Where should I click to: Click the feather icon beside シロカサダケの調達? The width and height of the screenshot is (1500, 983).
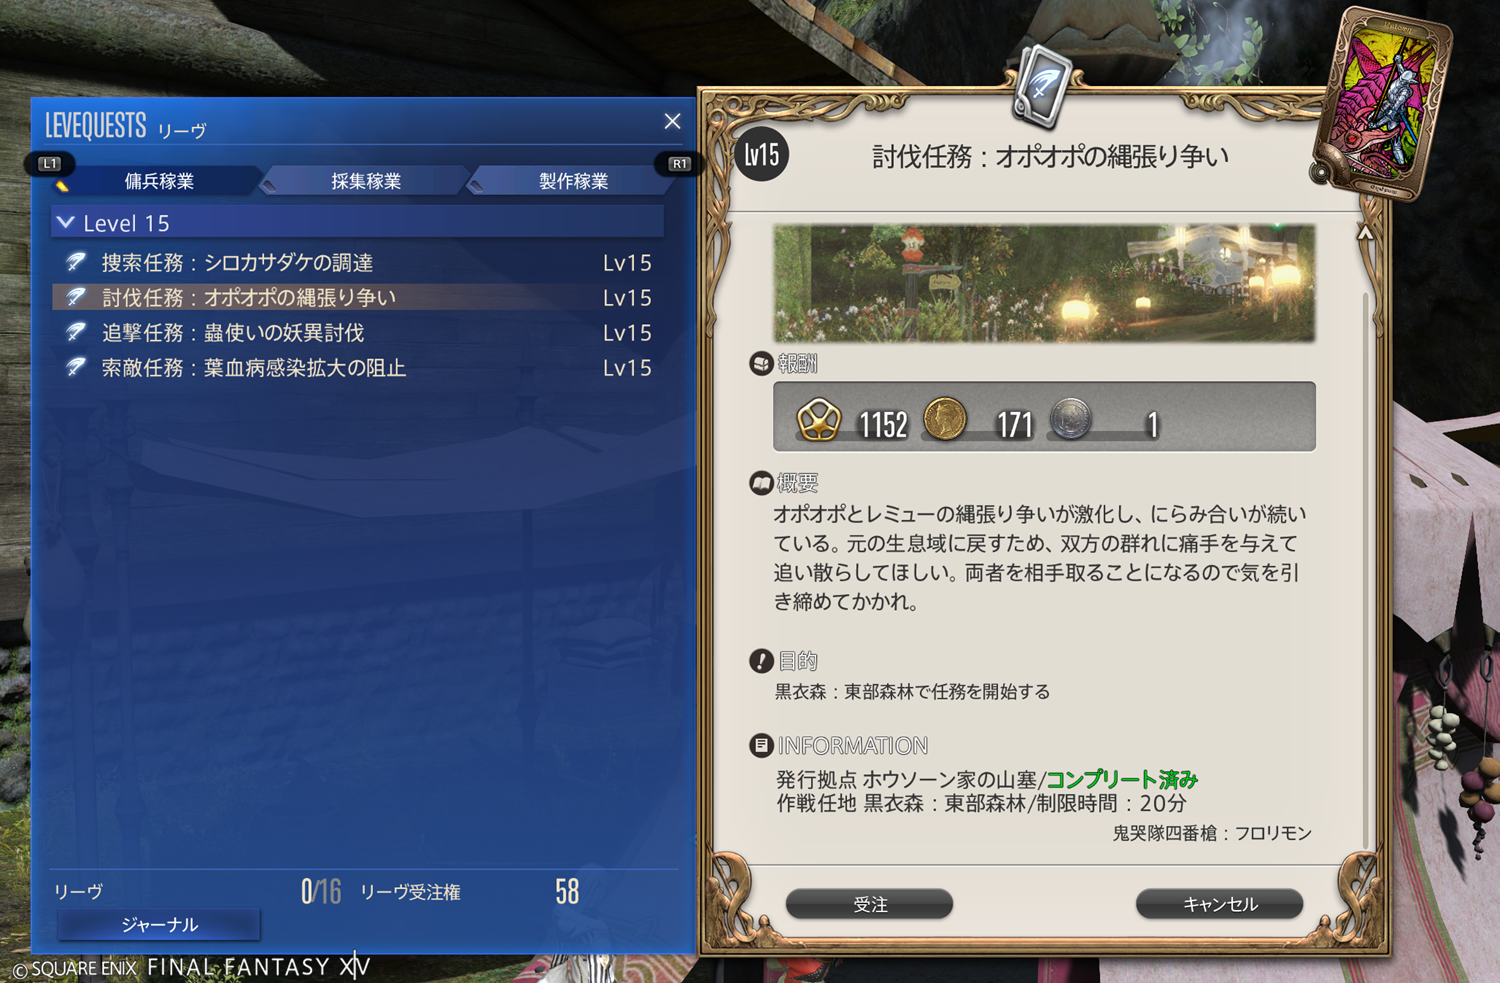(x=76, y=262)
